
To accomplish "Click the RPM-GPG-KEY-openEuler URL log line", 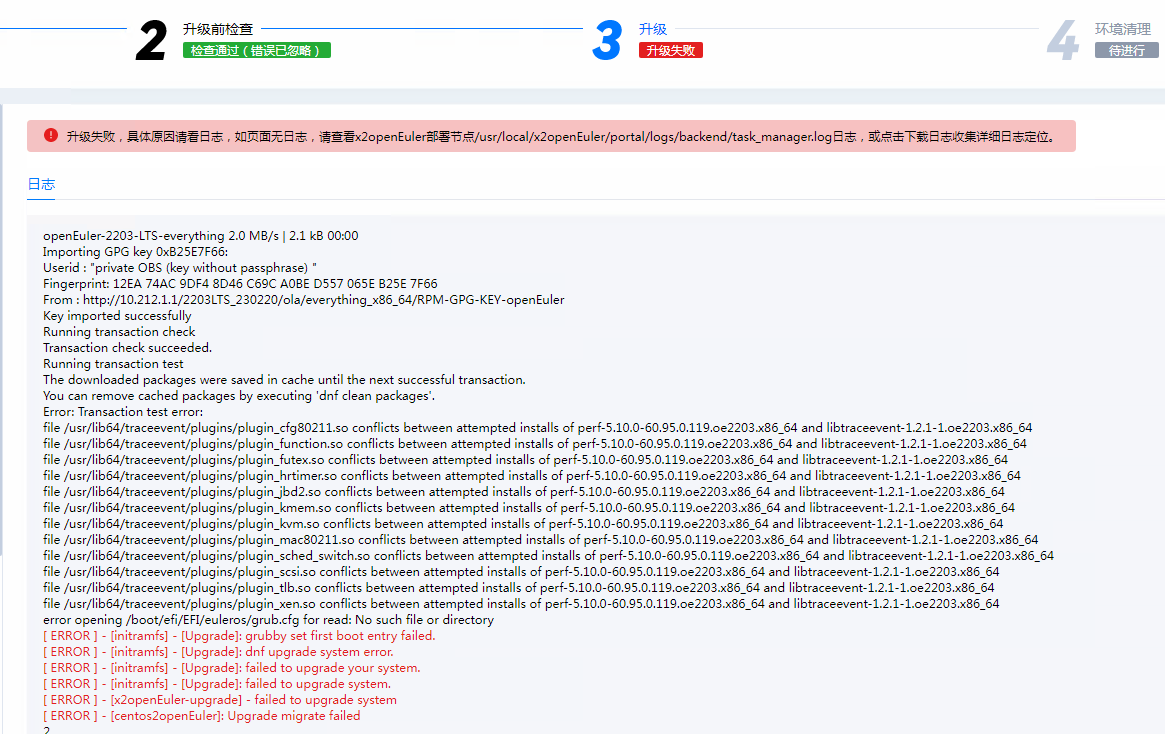I will pyautogui.click(x=303, y=300).
